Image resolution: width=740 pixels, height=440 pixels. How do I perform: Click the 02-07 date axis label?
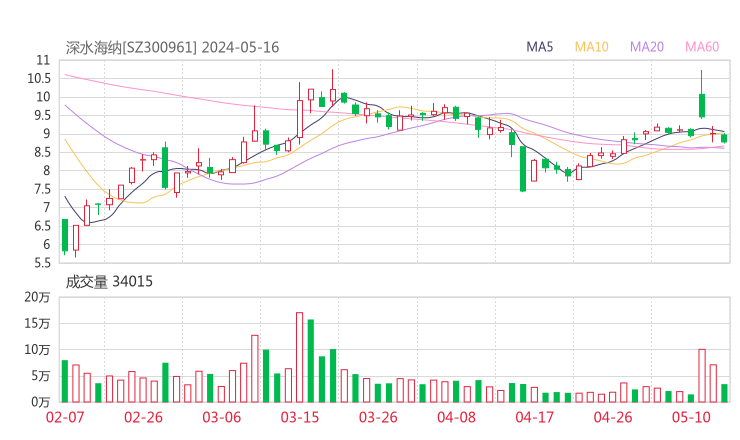[65, 417]
